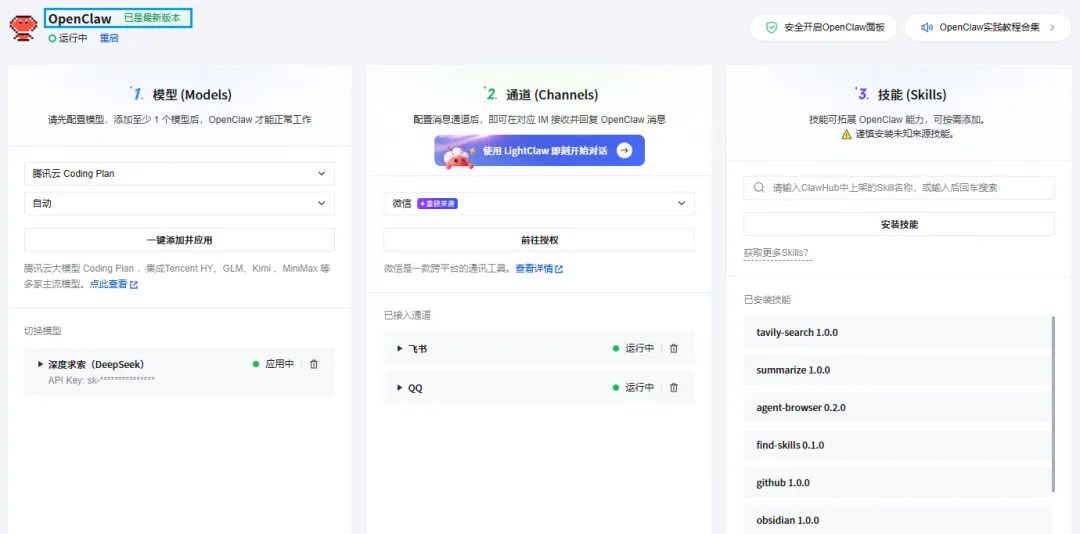Delete the 飞书 channel with the trash icon
Viewport: 1080px width, 534px height.
pos(674,349)
